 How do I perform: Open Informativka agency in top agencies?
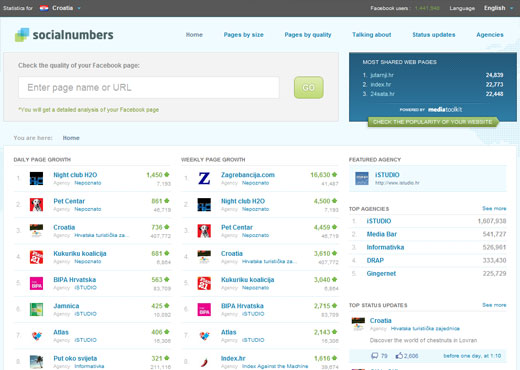coord(385,247)
